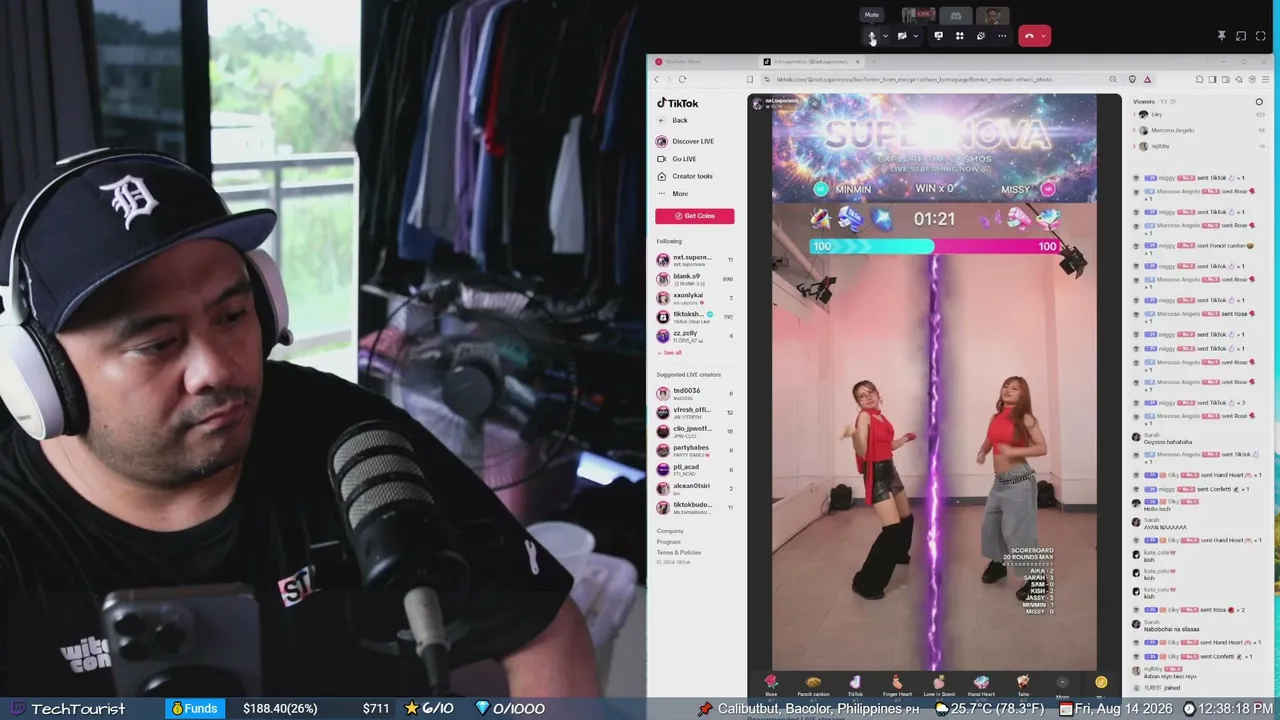Viewport: 1280px width, 720px height.
Task: Click the MINMIN team avatar in the battle
Action: pyautogui.click(x=821, y=189)
